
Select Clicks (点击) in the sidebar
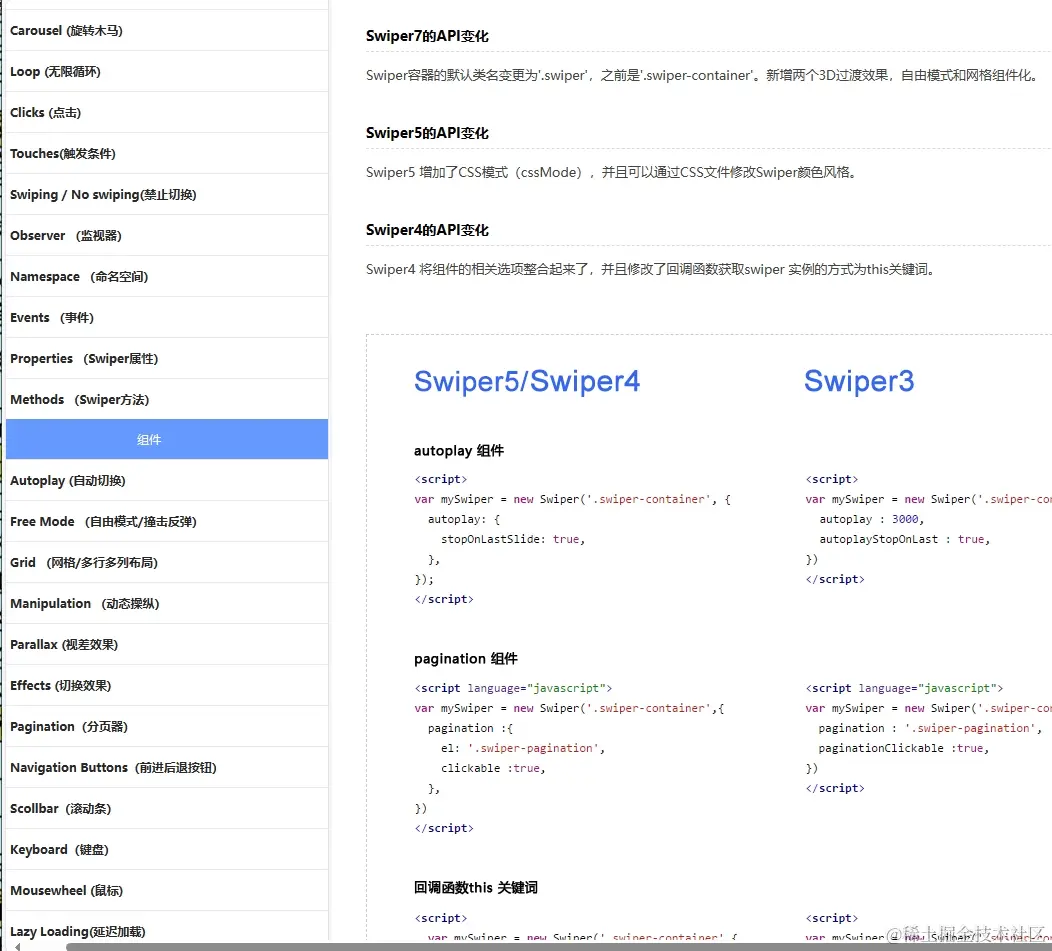166,112
